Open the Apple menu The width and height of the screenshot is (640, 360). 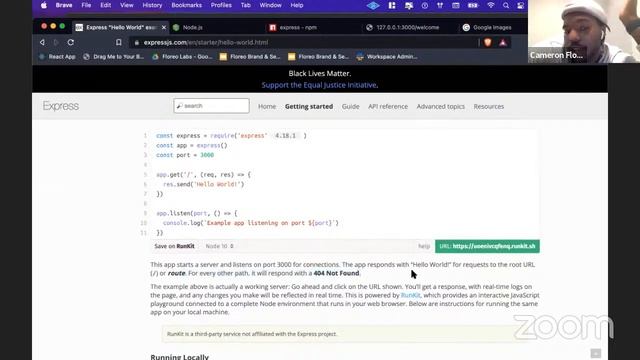pyautogui.click(x=44, y=5)
